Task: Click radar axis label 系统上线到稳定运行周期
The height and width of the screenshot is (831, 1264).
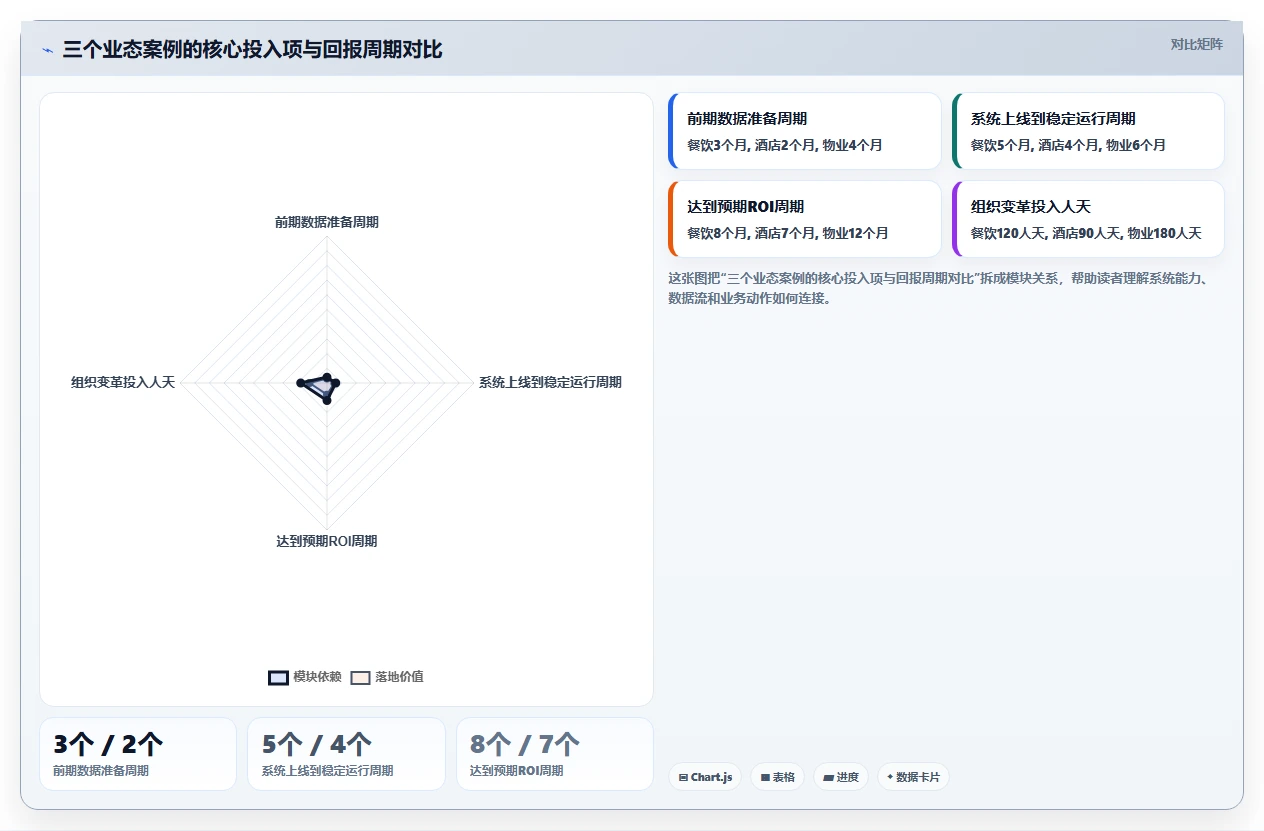Action: pyautogui.click(x=550, y=382)
